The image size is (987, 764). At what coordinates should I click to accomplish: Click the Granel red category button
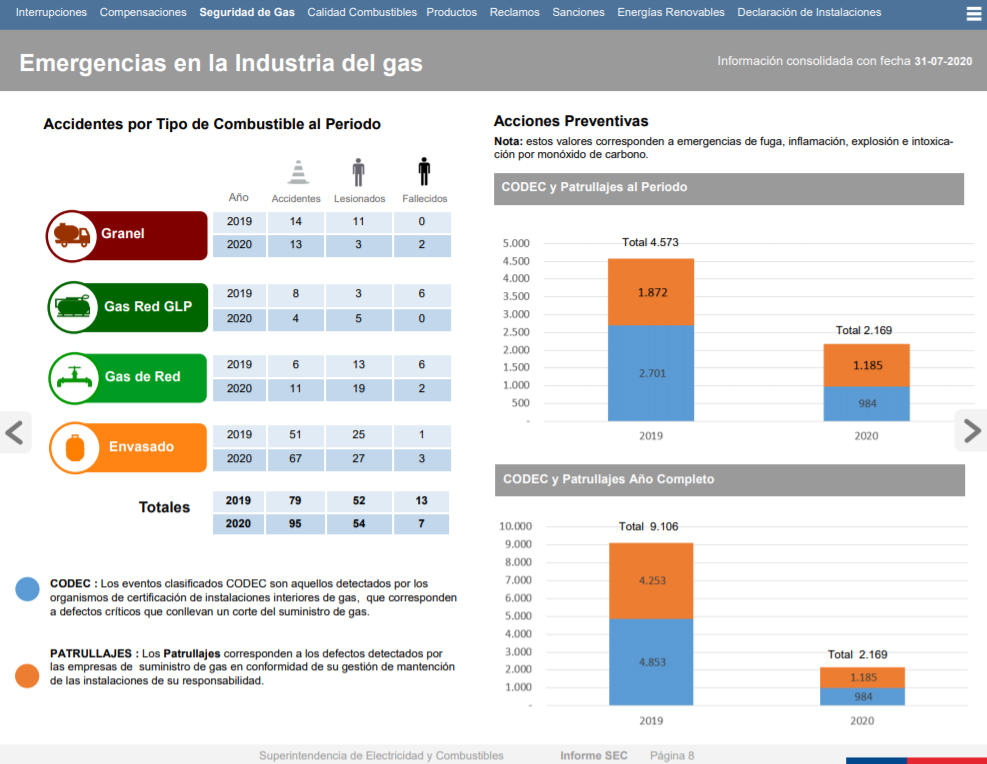[x=127, y=235]
